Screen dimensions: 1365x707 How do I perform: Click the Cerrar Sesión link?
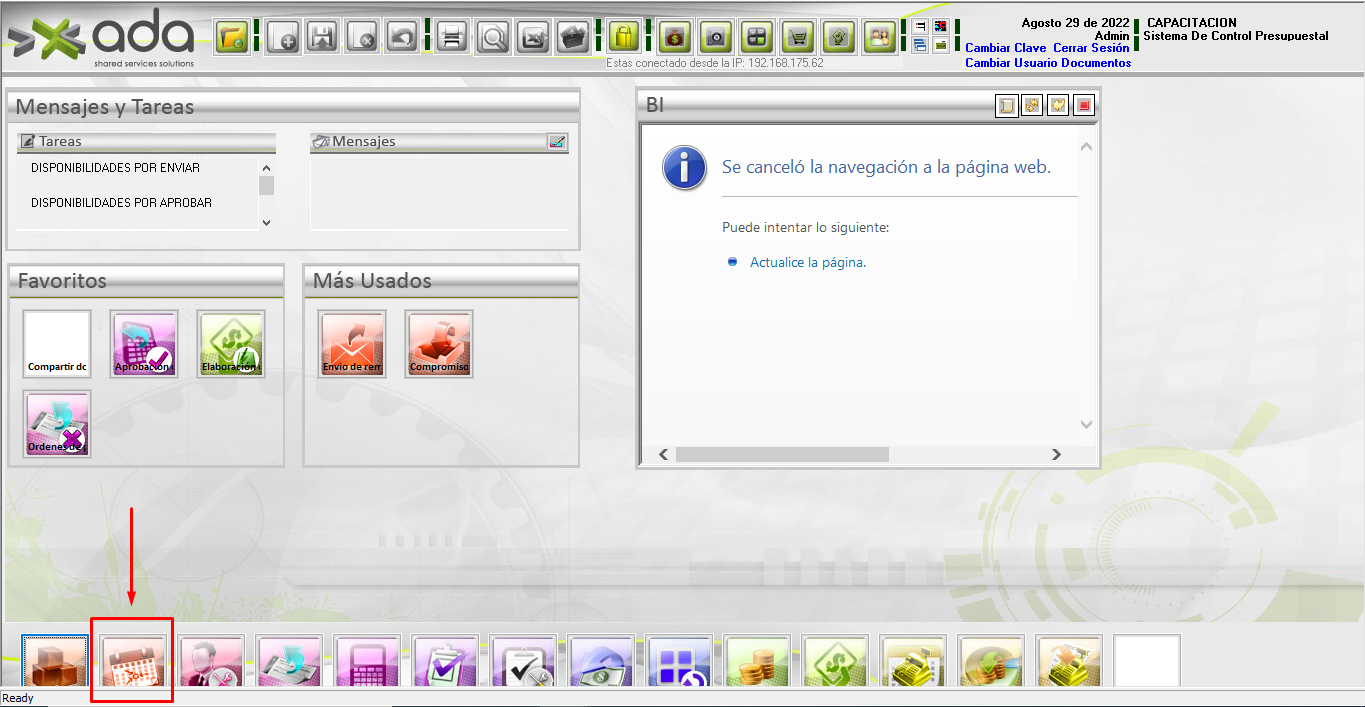point(1091,48)
